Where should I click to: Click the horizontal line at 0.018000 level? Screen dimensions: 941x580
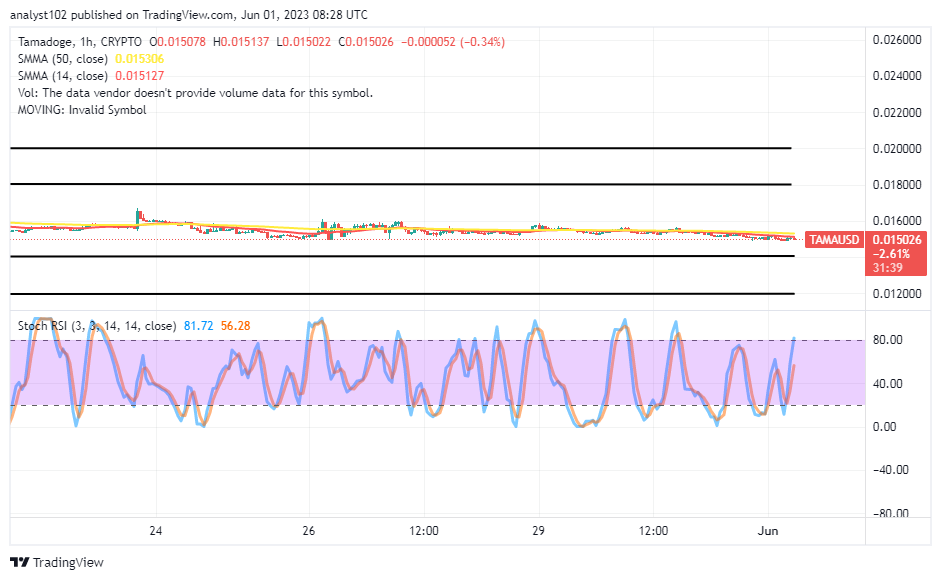(x=401, y=184)
